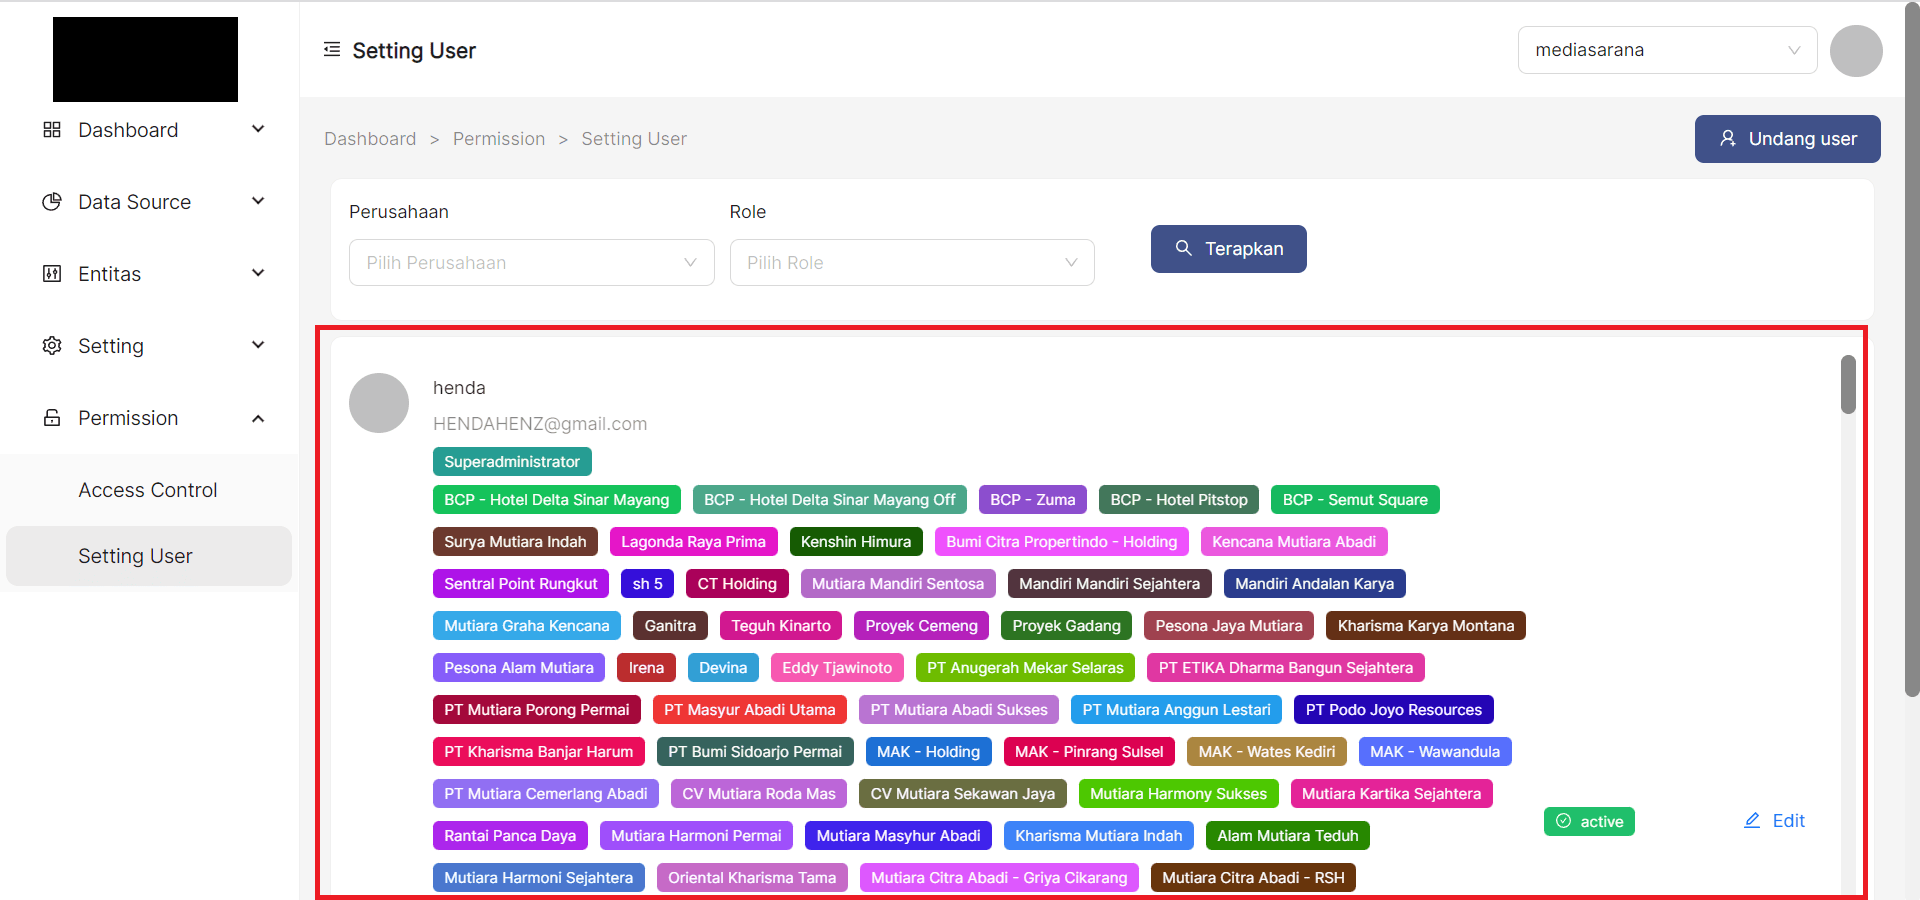
Task: Click henda's user avatar circle
Action: [379, 403]
